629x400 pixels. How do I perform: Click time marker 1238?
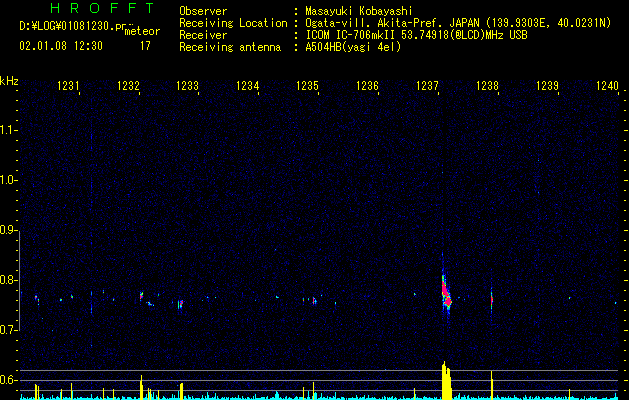(x=487, y=85)
